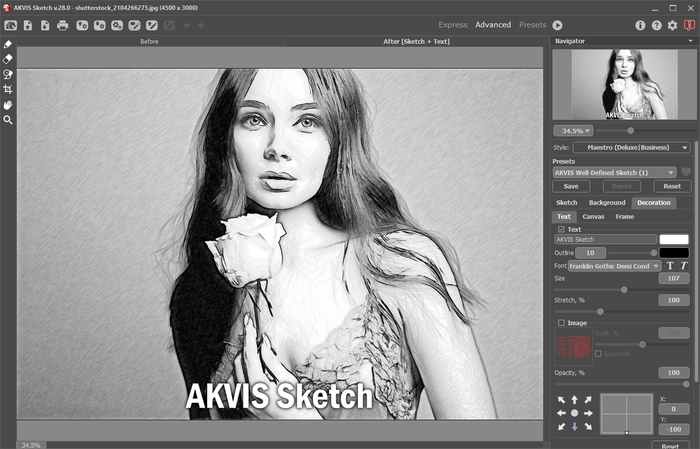This screenshot has height=449, width=700.
Task: Click the white text color swatch
Action: pyautogui.click(x=674, y=239)
